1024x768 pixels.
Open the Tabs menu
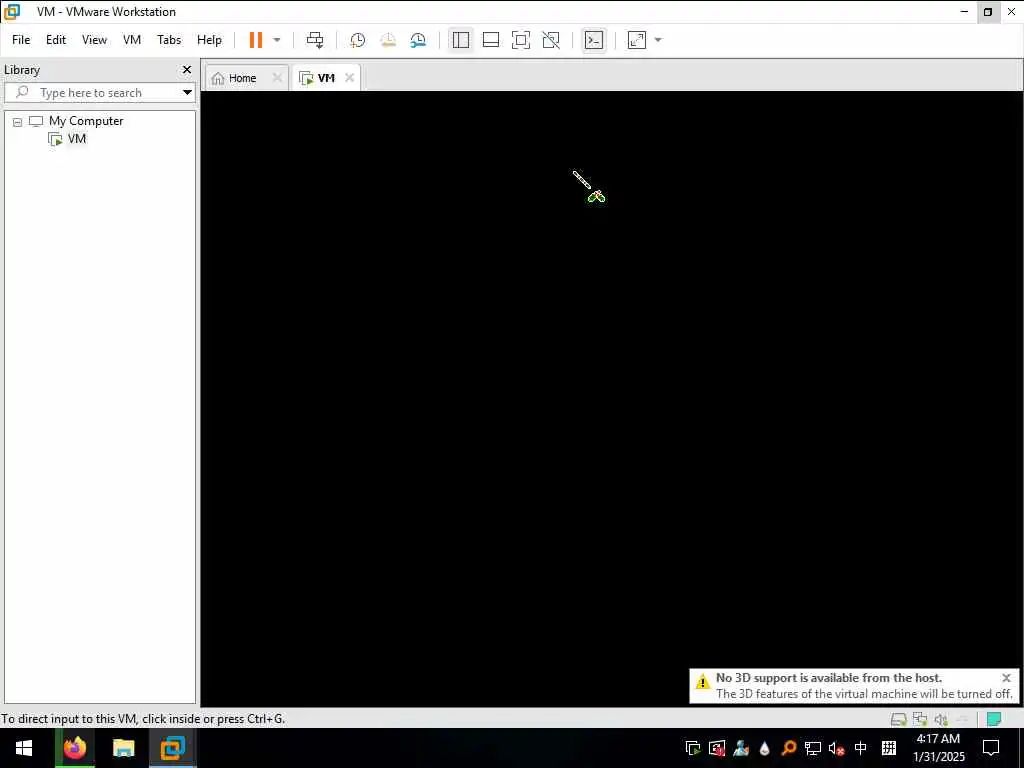pos(169,40)
